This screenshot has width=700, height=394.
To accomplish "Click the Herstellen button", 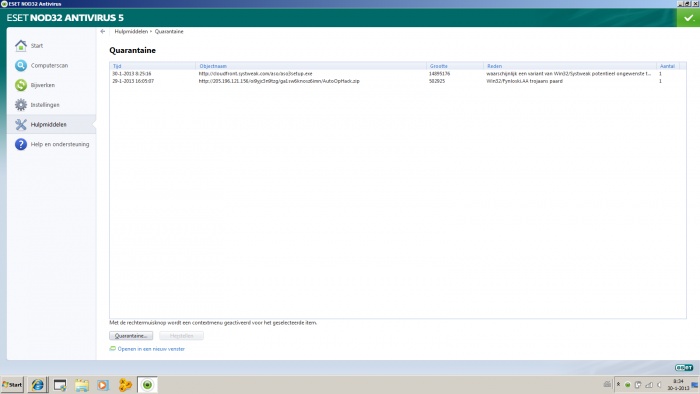I will (181, 336).
